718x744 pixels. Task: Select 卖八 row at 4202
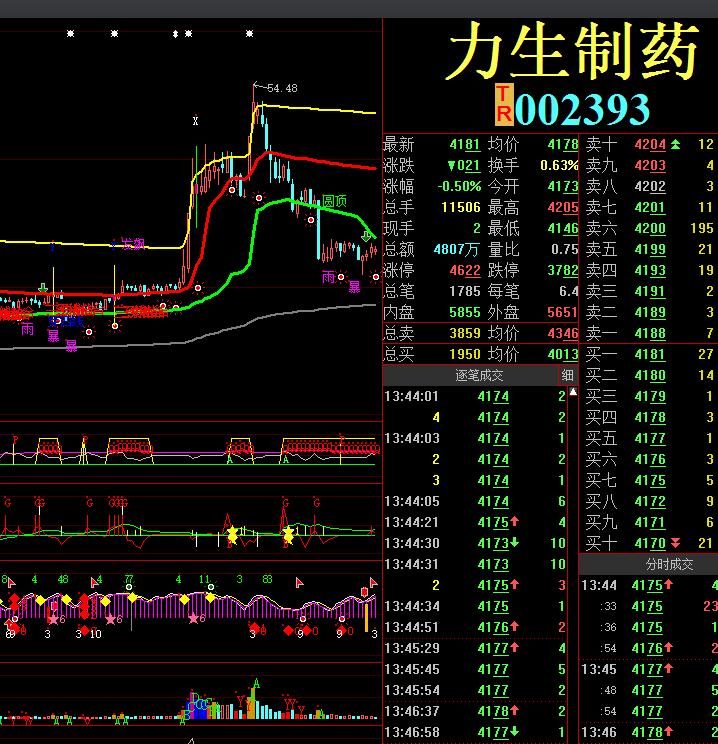click(649, 186)
